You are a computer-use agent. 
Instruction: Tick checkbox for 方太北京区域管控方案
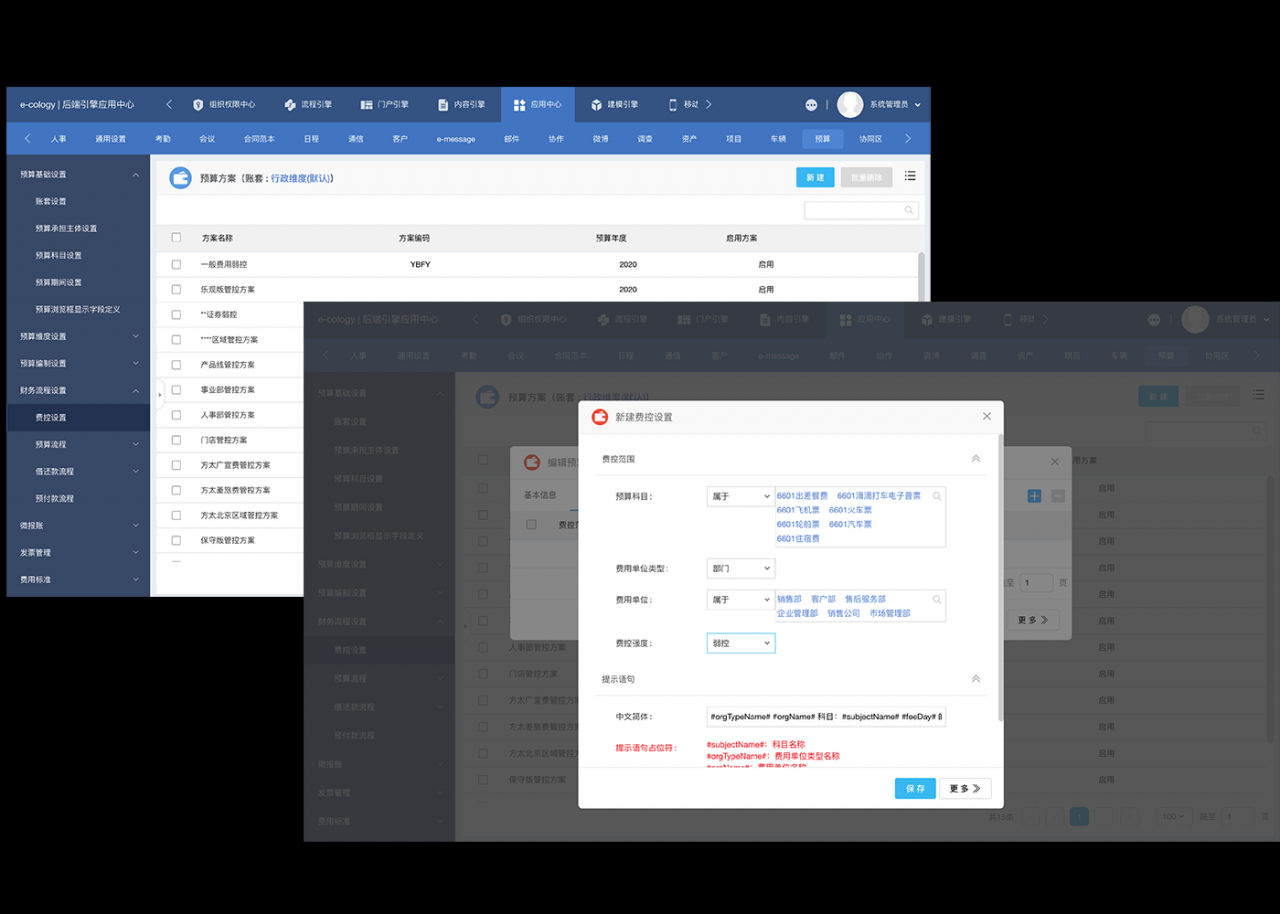tap(176, 515)
